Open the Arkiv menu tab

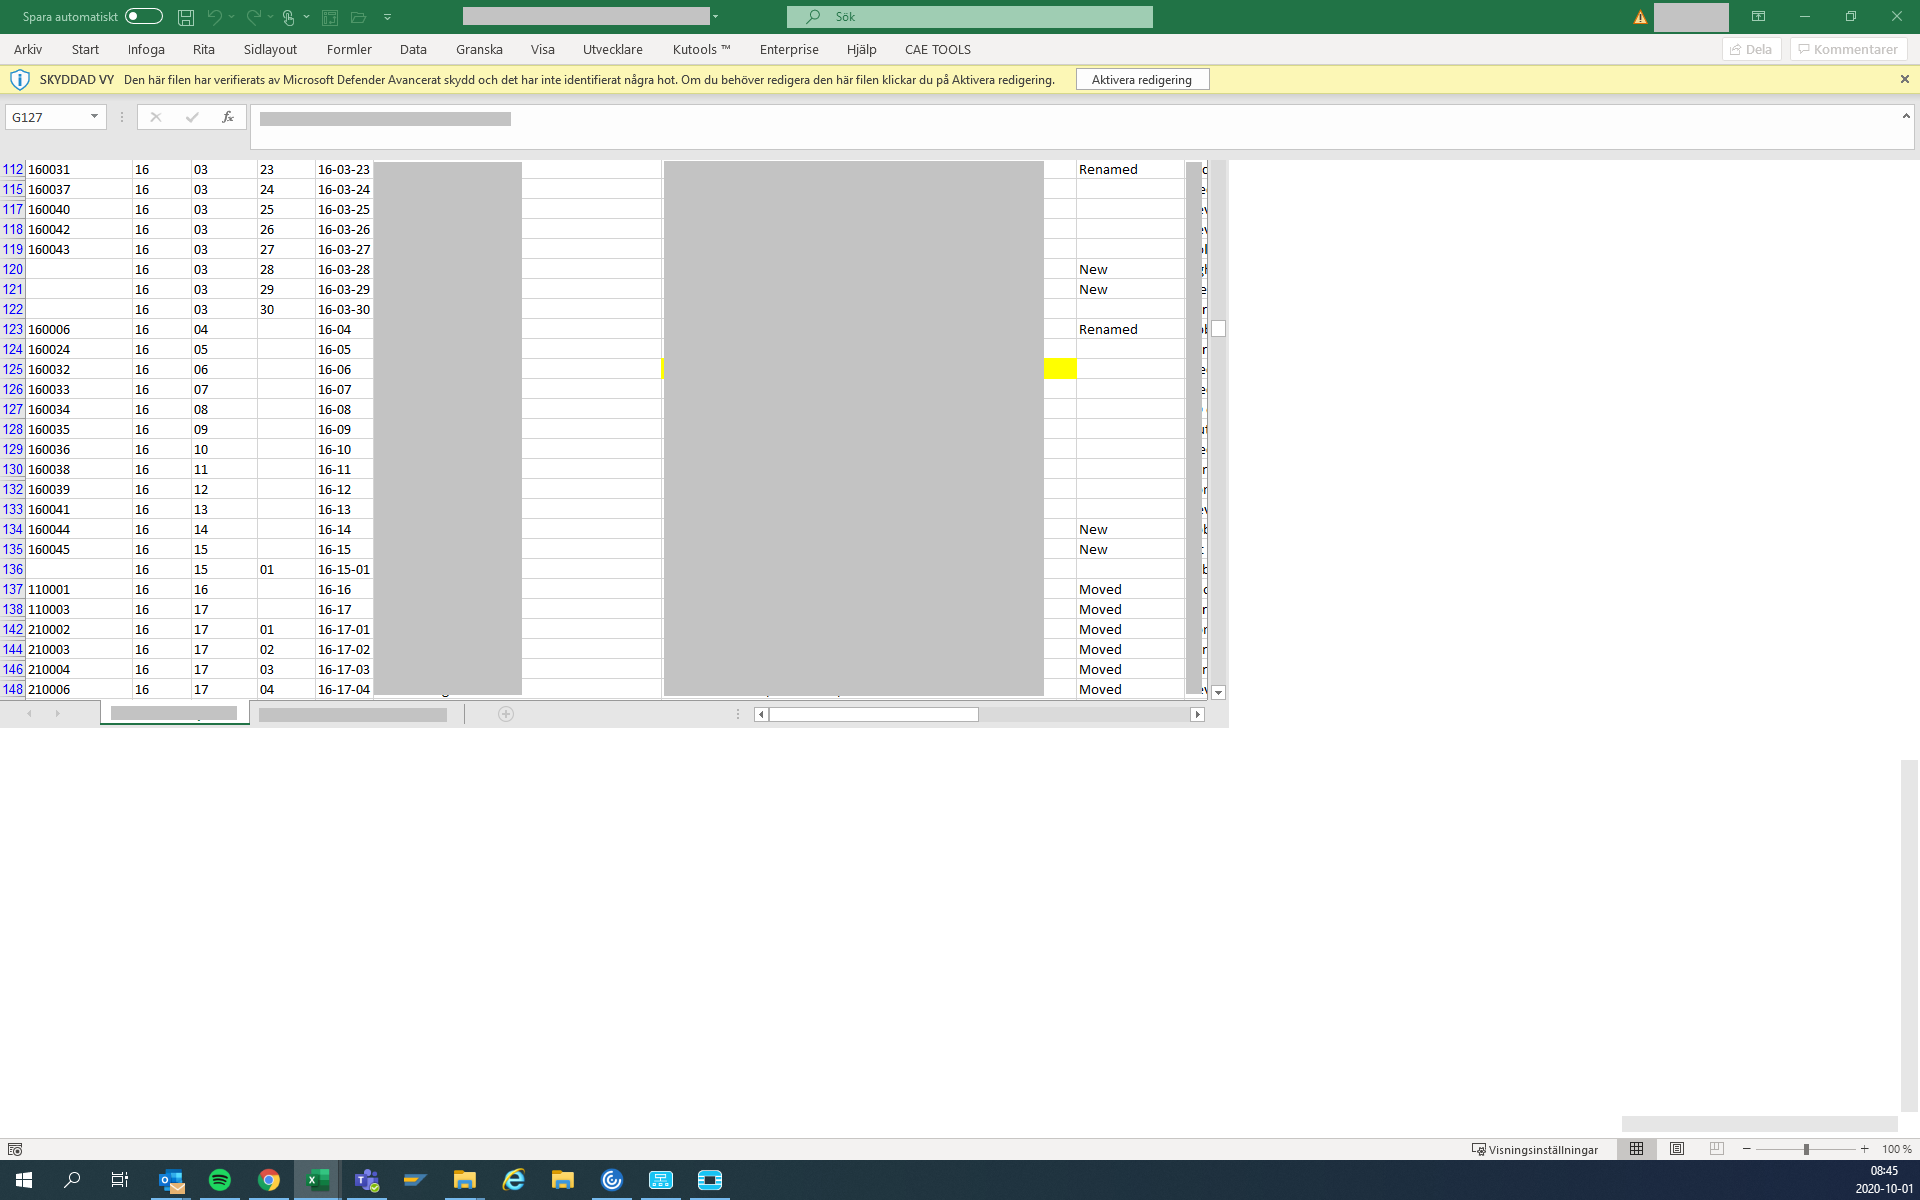pyautogui.click(x=28, y=49)
